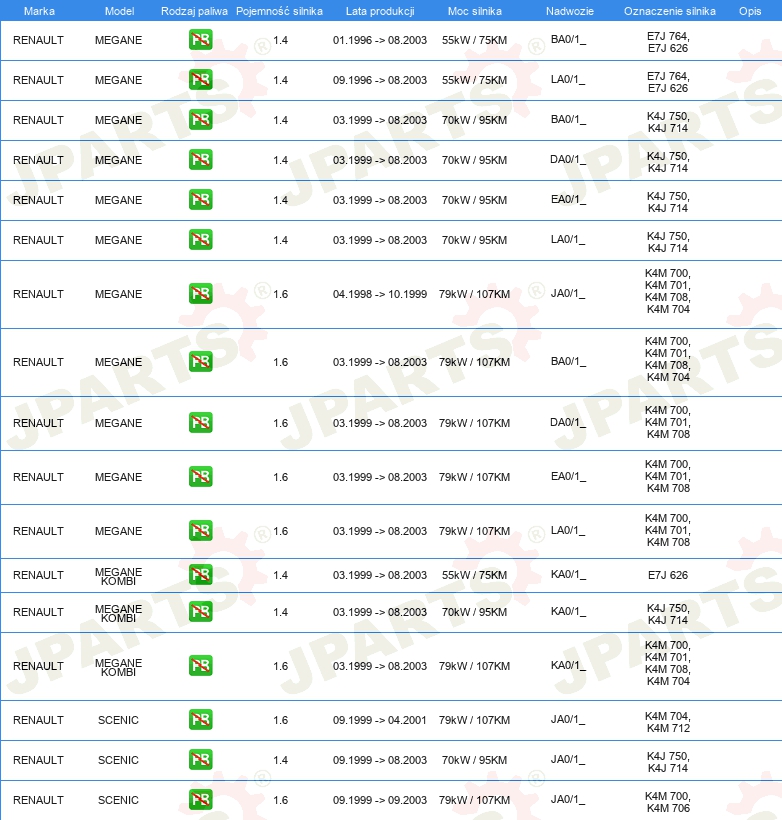Image resolution: width=782 pixels, height=820 pixels.
Task: Click the Oznaczenie silnika column header
Action: tap(670, 11)
